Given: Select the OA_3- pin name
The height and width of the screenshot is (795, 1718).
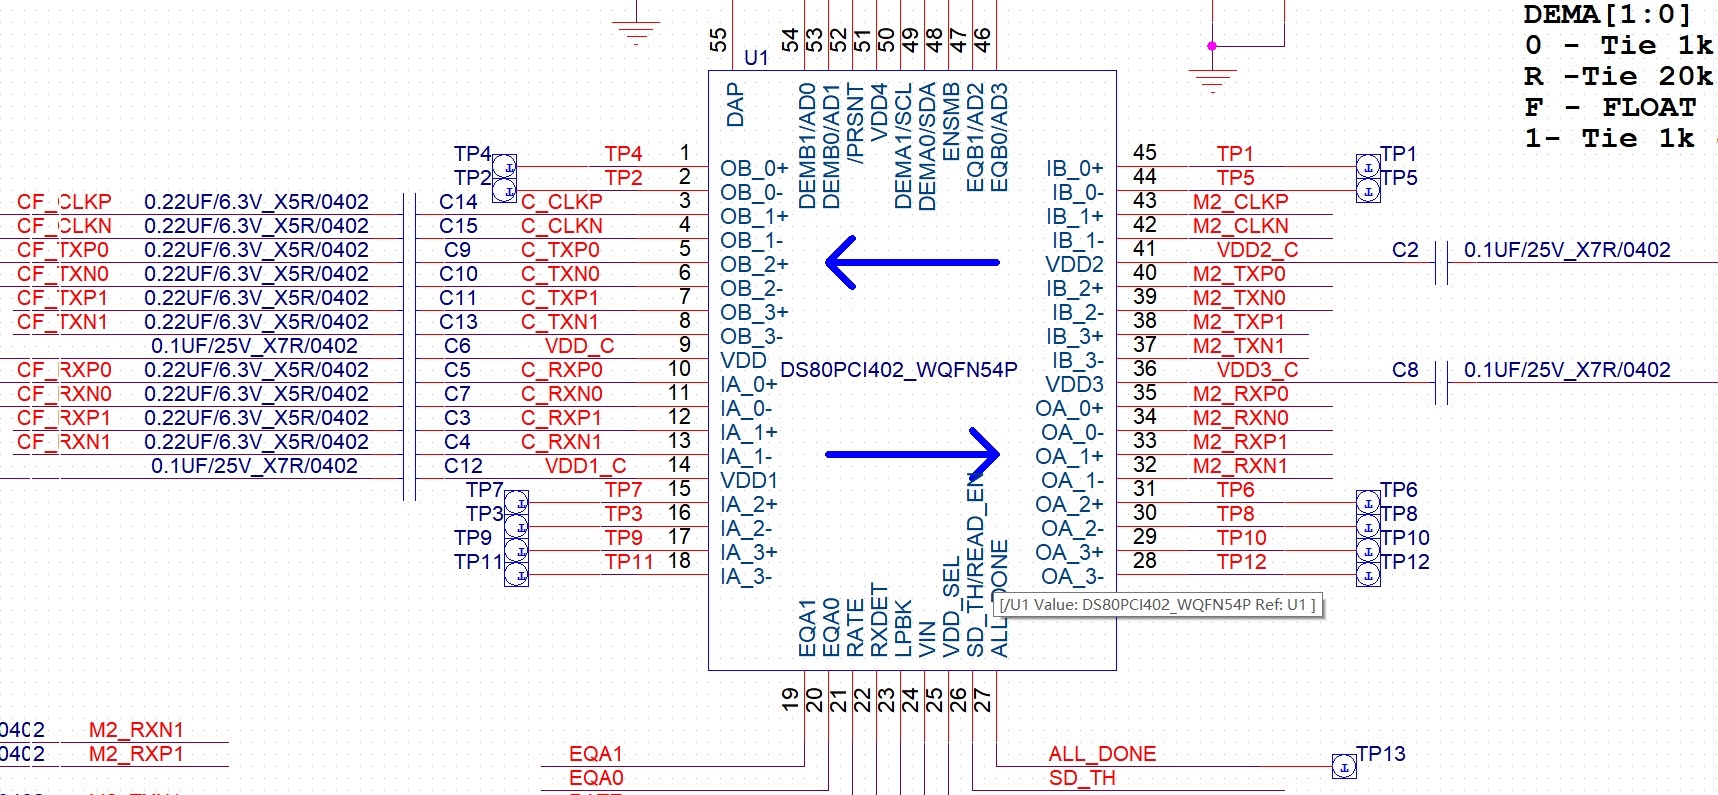Looking at the screenshot, I should click(x=1072, y=576).
